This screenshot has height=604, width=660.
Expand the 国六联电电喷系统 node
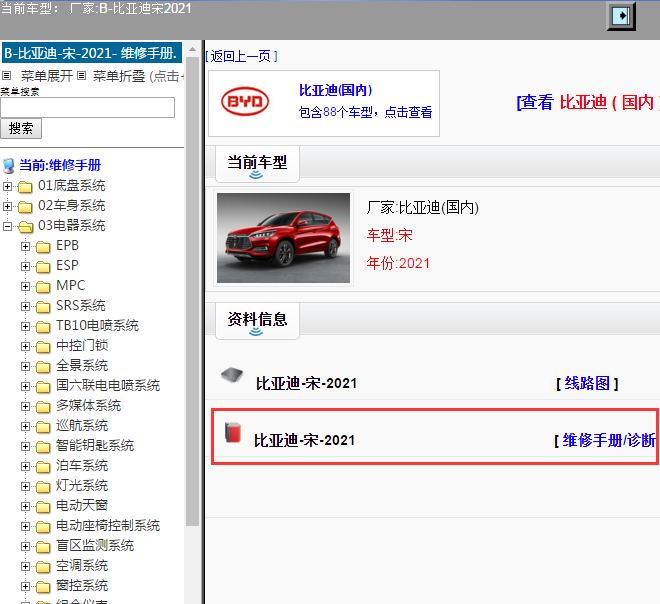point(25,386)
